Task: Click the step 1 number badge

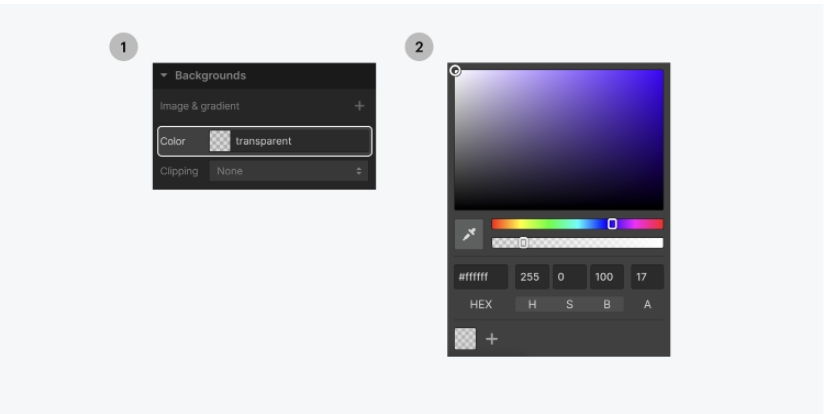Action: (x=123, y=47)
